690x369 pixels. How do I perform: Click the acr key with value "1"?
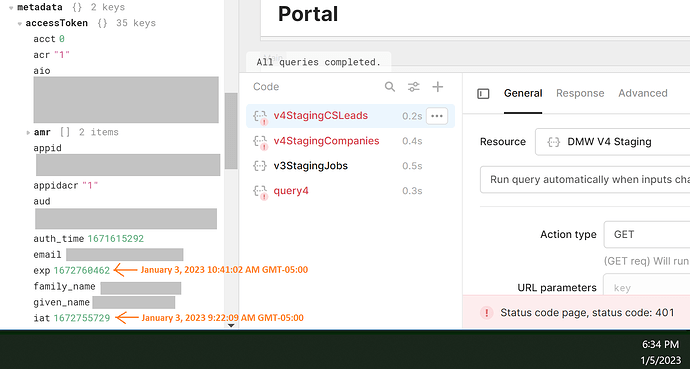[x=51, y=55]
